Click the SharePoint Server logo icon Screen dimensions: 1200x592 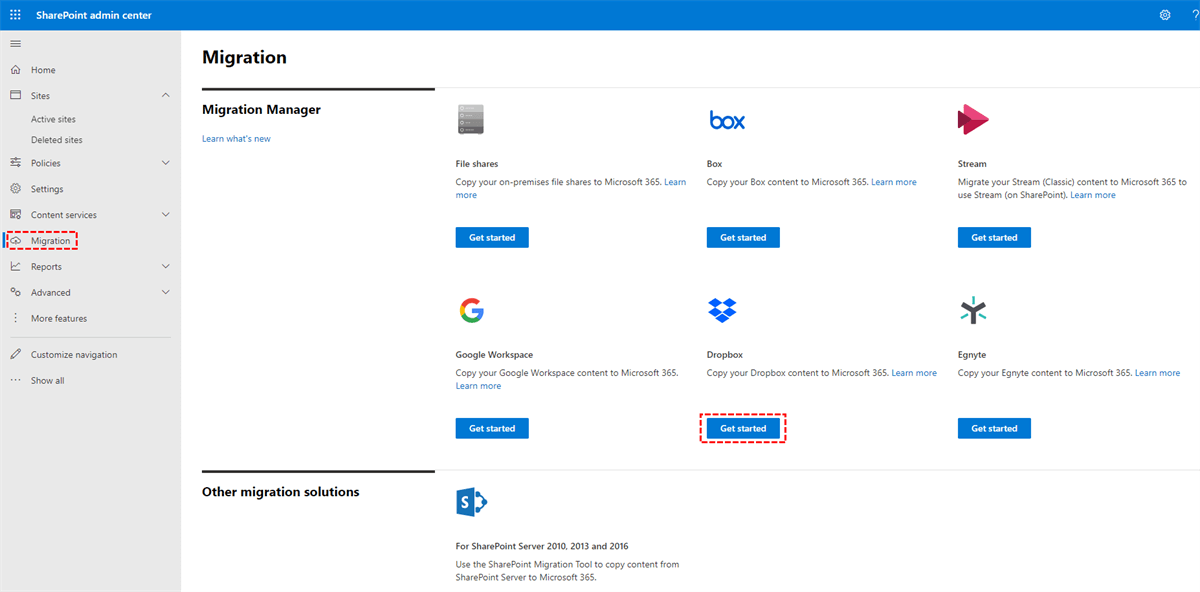(471, 502)
